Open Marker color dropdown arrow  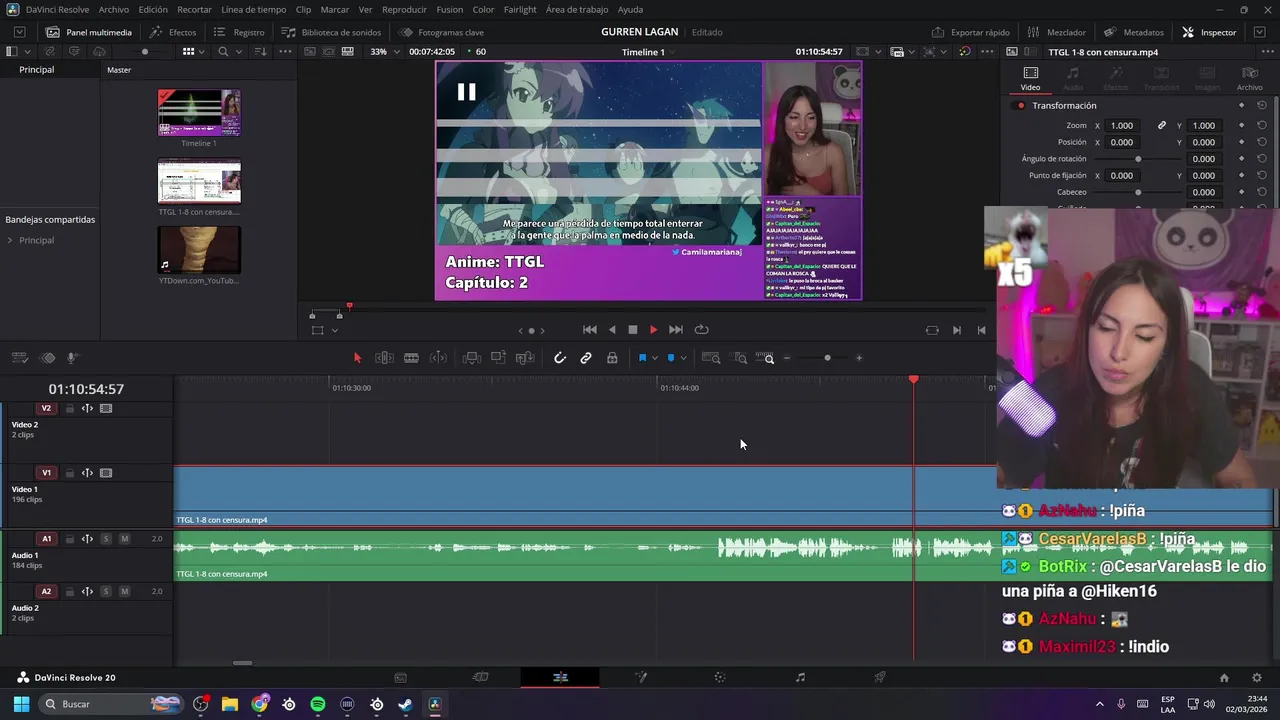click(683, 358)
